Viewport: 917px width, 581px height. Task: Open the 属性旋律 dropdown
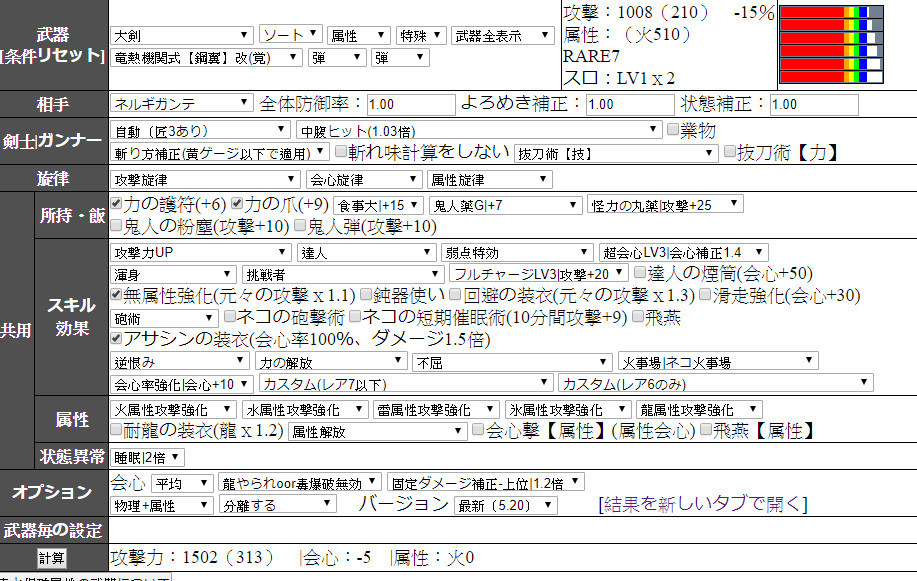[489, 179]
